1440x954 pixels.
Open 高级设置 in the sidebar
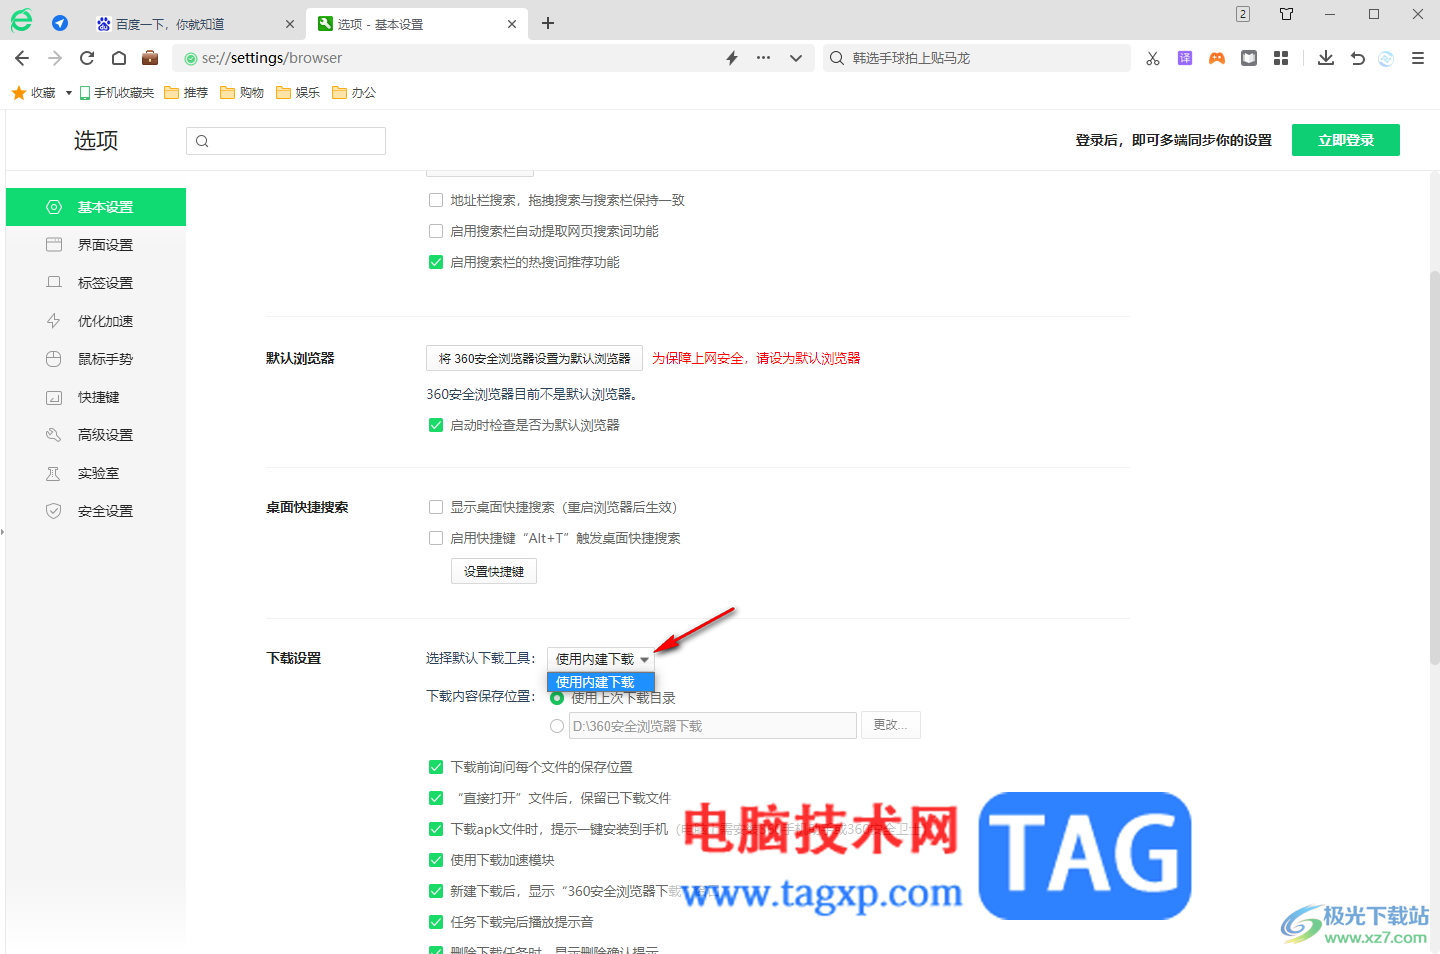tap(96, 435)
